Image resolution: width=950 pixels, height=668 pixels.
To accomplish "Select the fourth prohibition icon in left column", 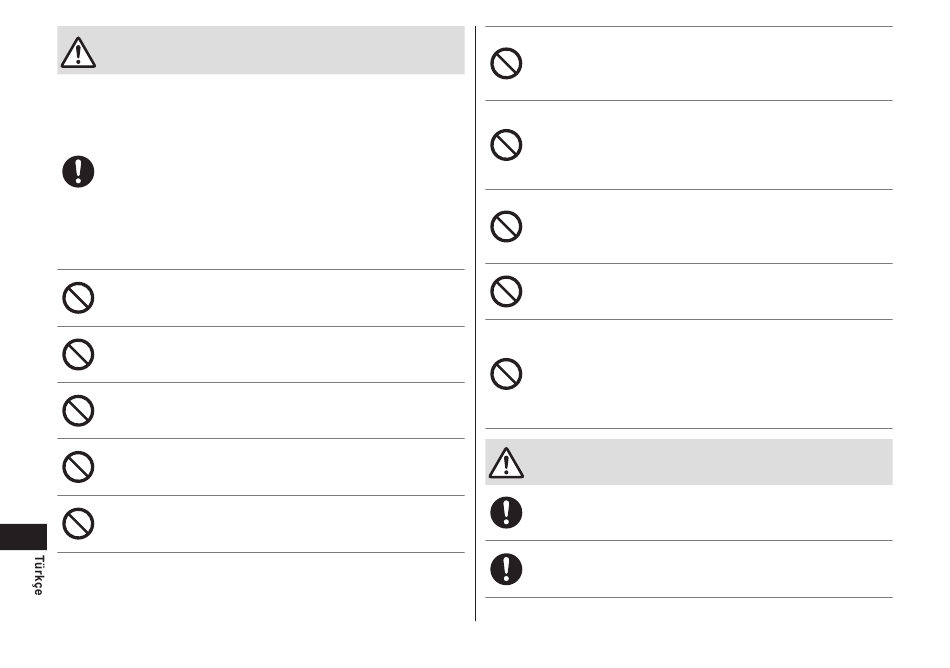I will click(x=78, y=467).
